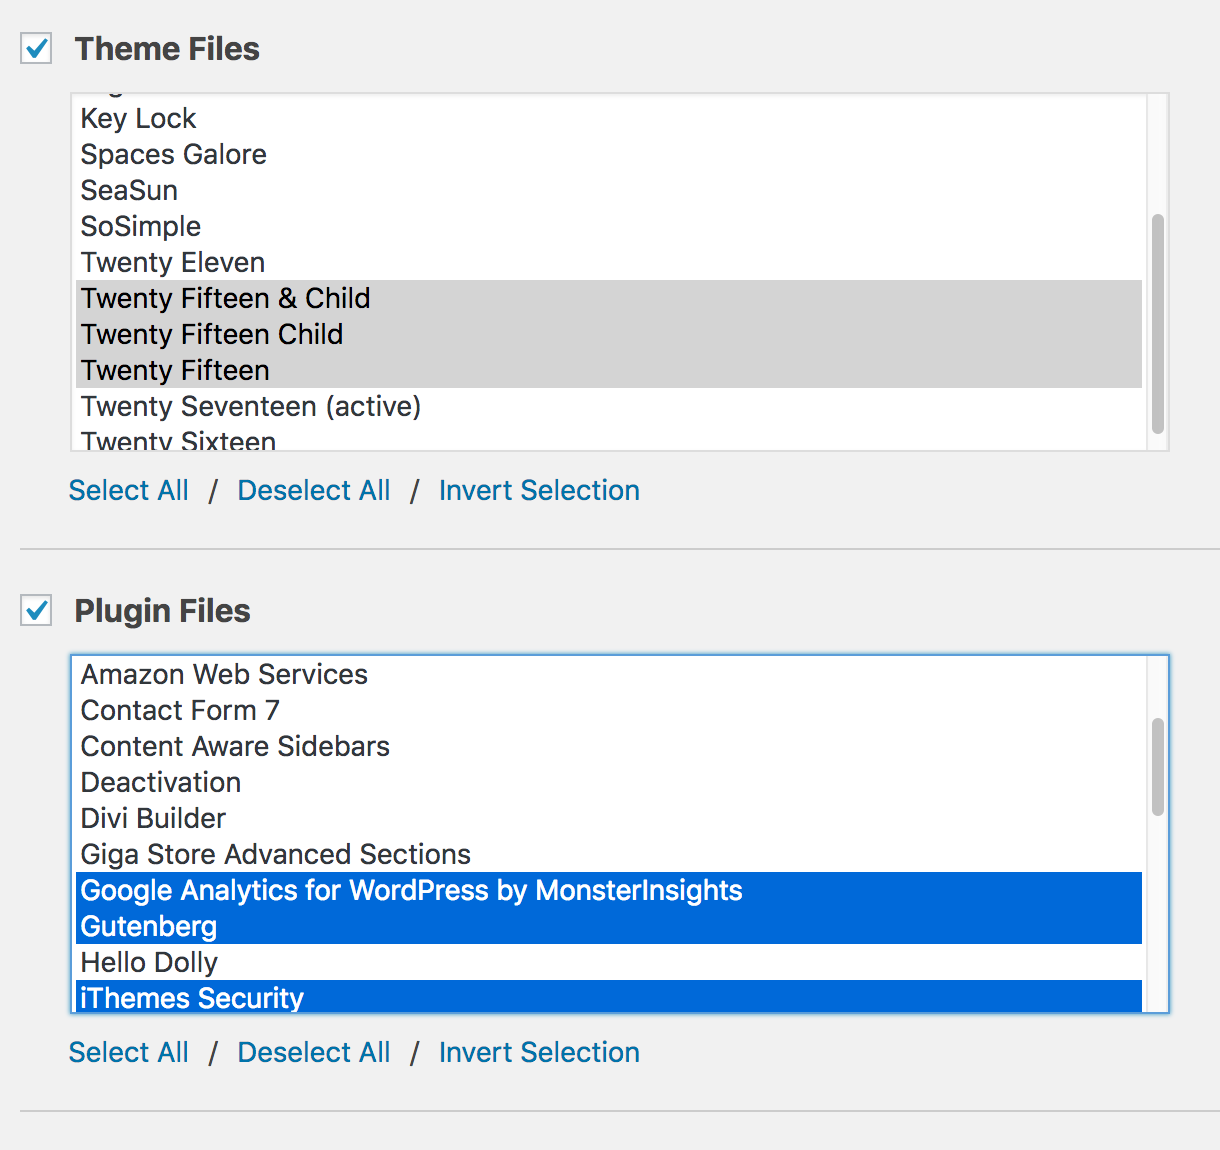
Task: Click Select All under Plugin Files
Action: (x=128, y=1052)
